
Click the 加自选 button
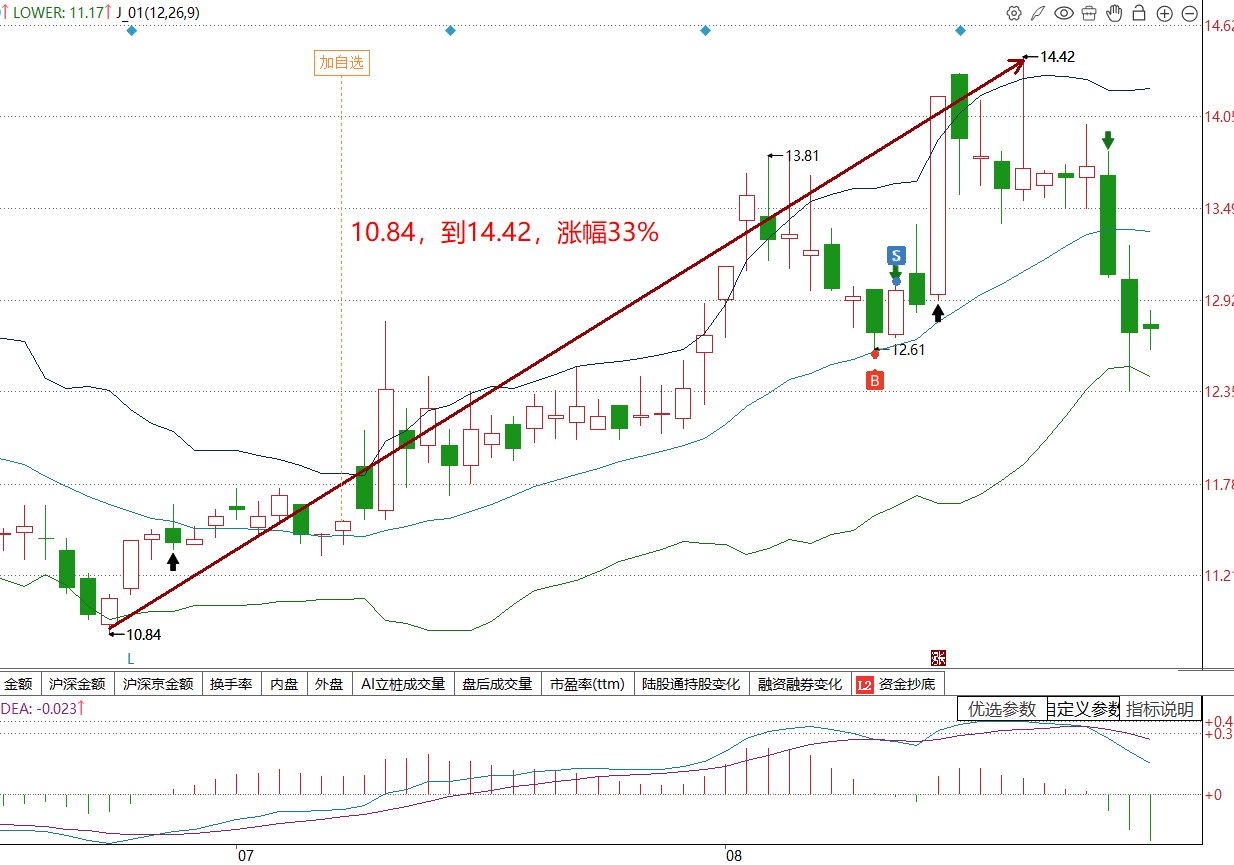click(x=342, y=62)
